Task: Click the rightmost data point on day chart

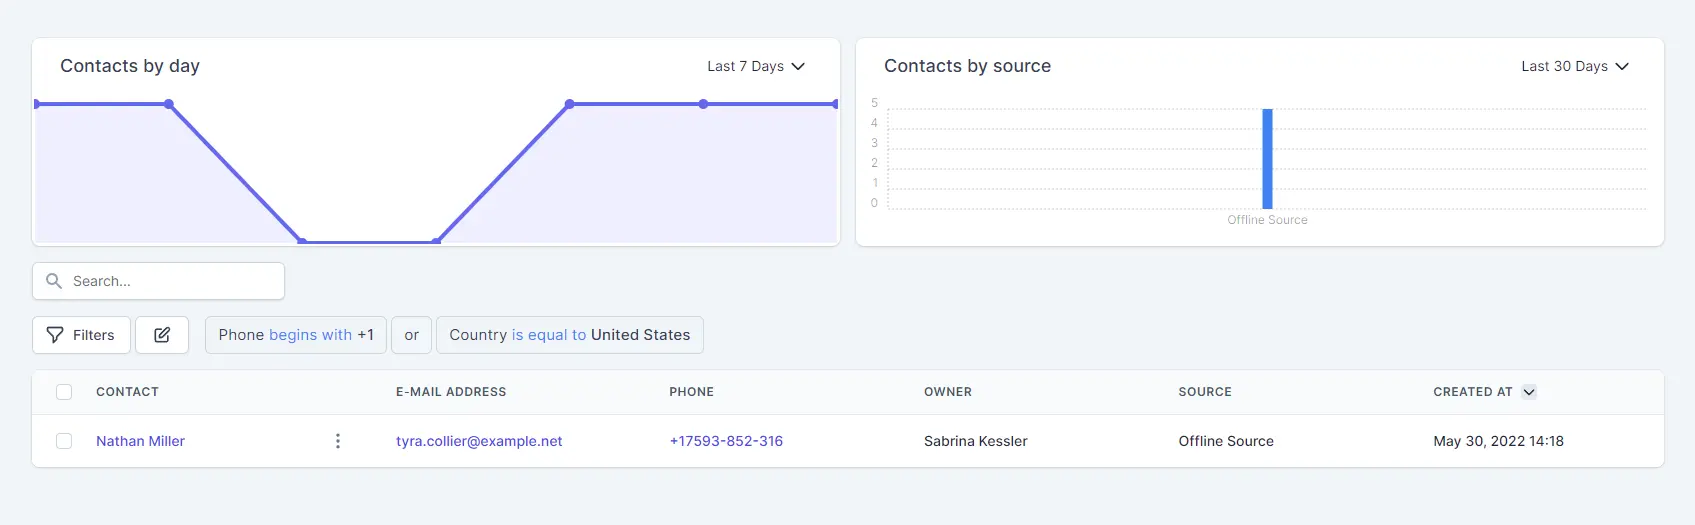Action: click(836, 104)
